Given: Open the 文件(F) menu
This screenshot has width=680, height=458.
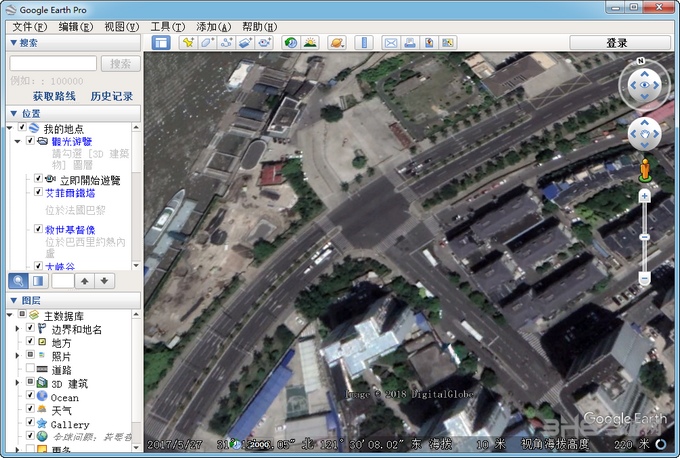Looking at the screenshot, I should (x=29, y=27).
